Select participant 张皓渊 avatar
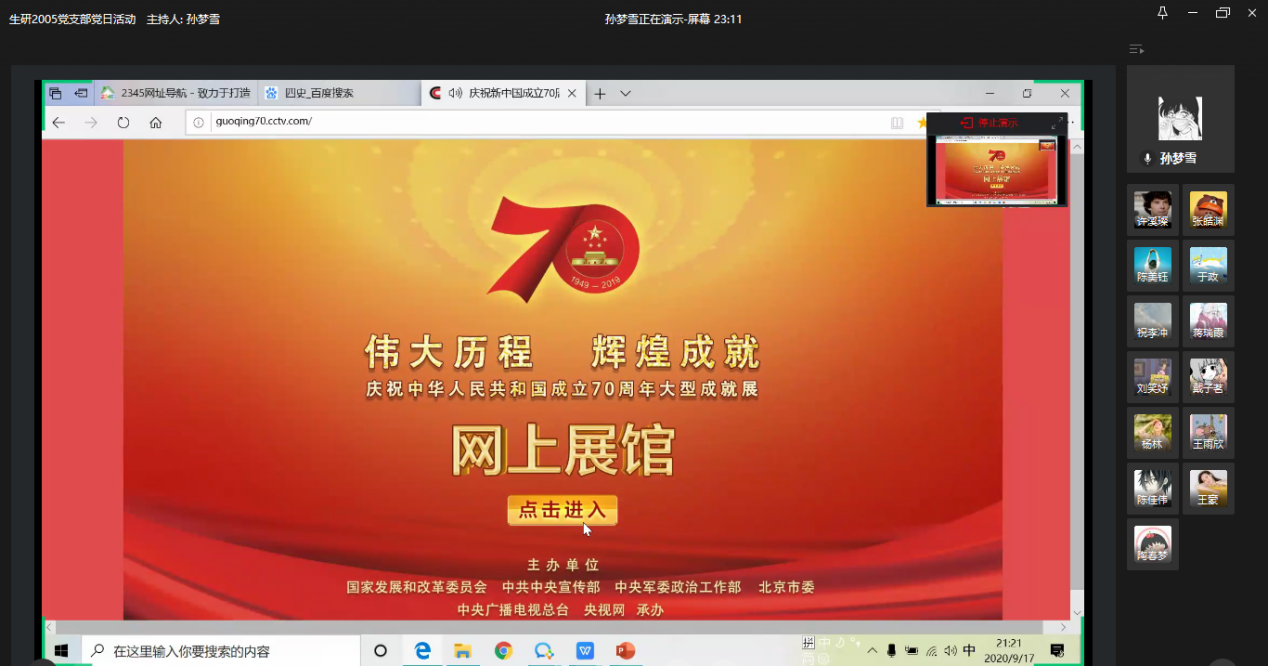The height and width of the screenshot is (666, 1268). point(1208,209)
